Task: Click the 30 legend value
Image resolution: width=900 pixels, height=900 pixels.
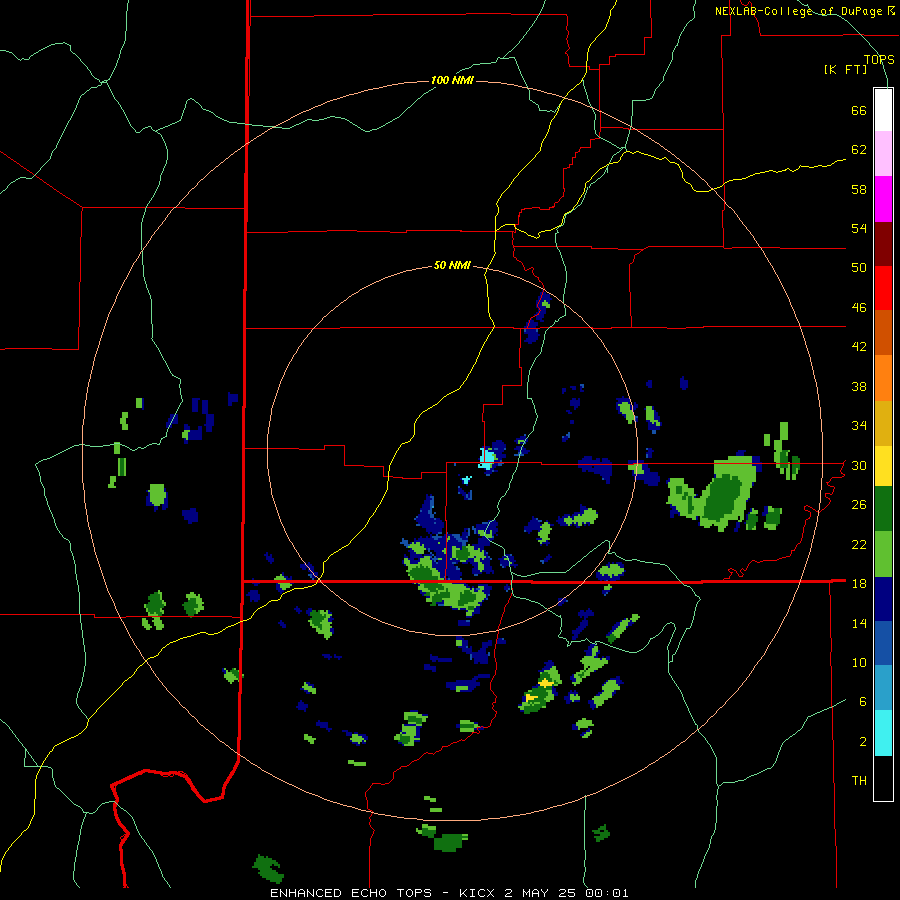Action: pyautogui.click(x=859, y=465)
